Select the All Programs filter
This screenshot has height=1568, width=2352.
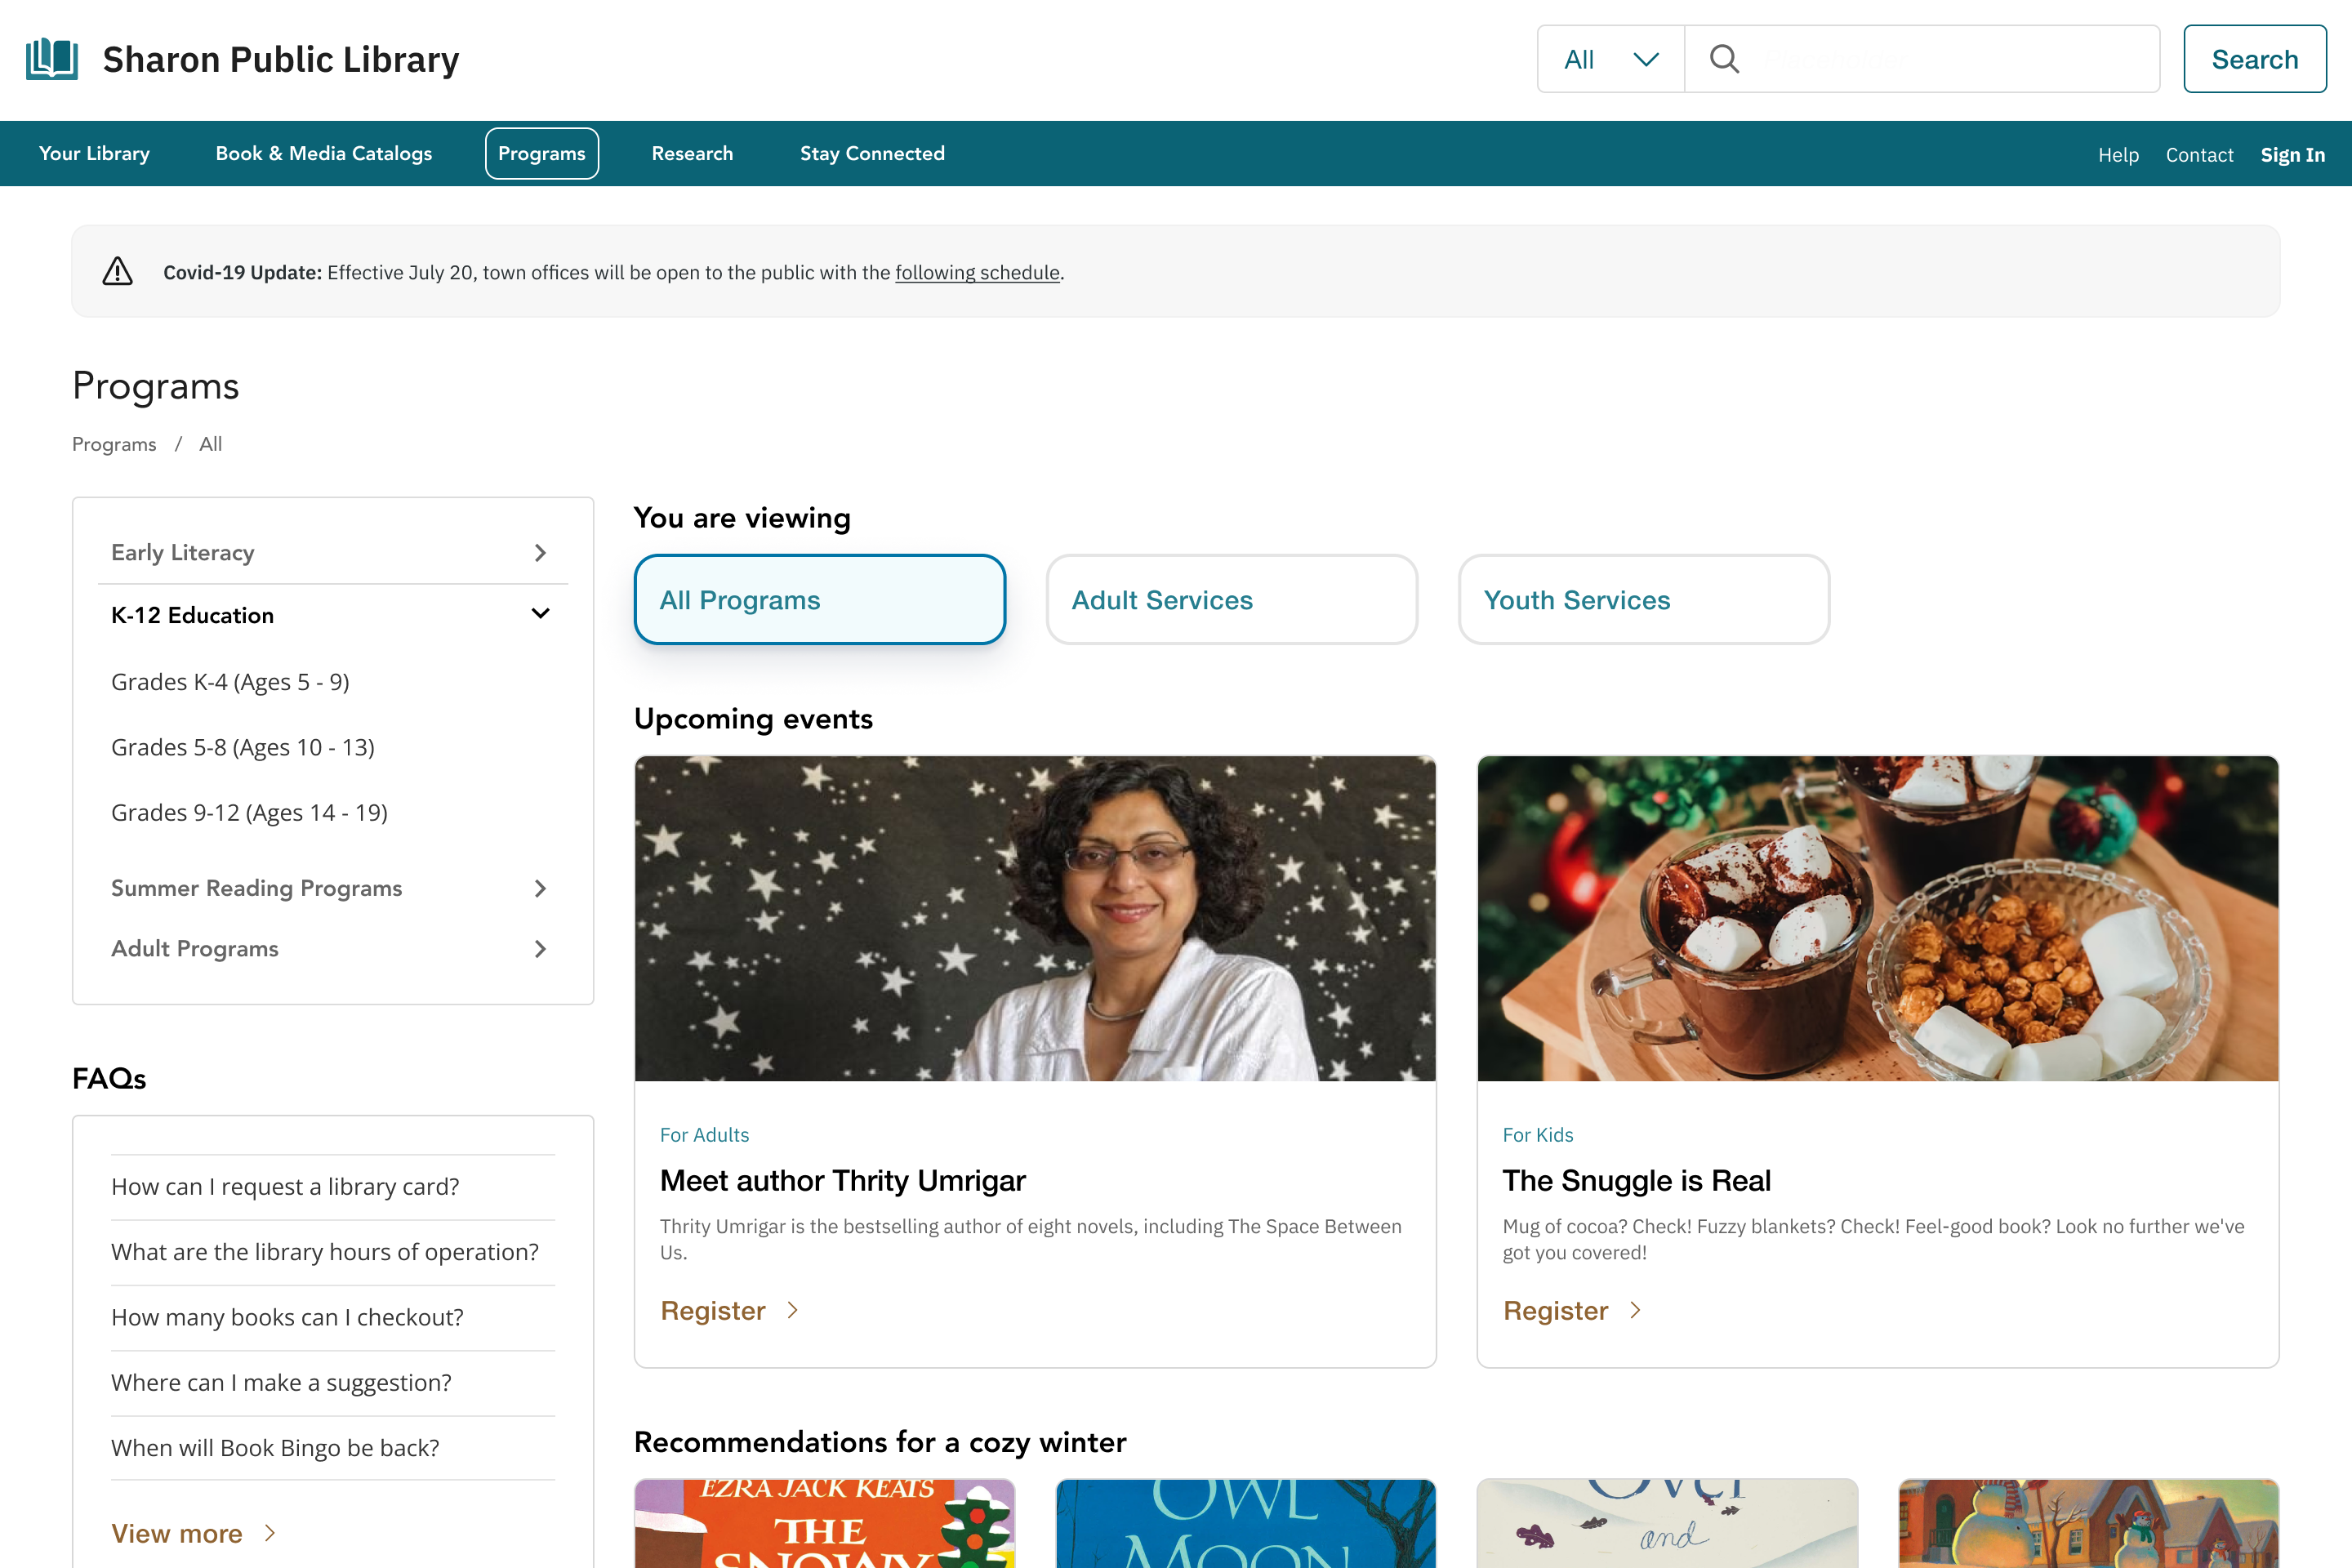[x=819, y=600]
